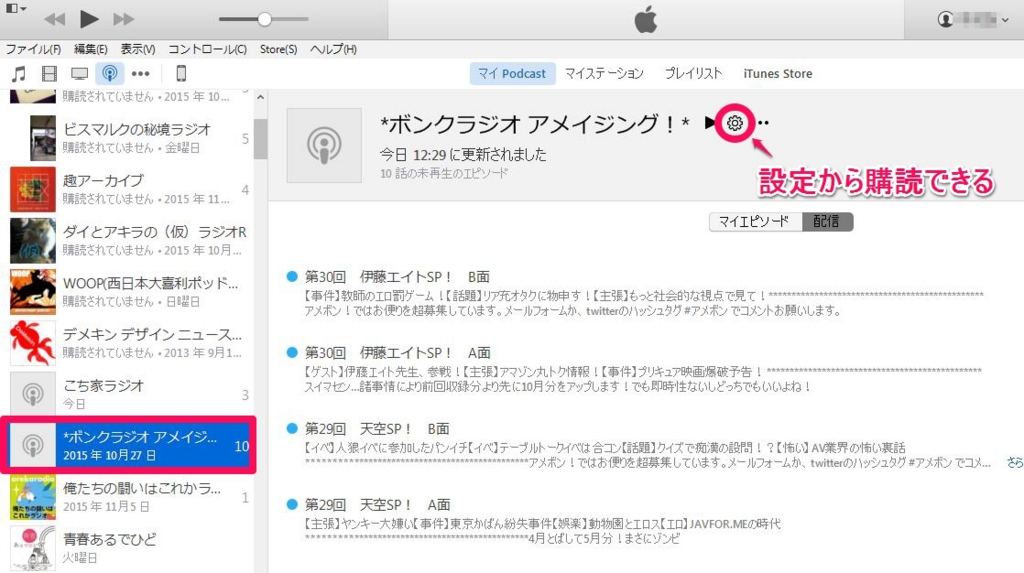This screenshot has height=573, width=1024.
Task: Play the ボンクラジオ podcast via header triangle
Action: point(710,122)
